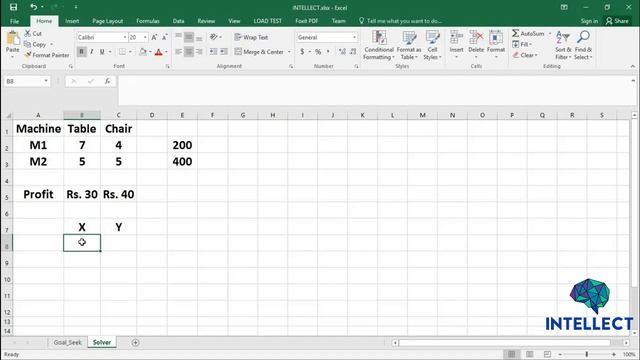The image size is (640, 360).
Task: Switch to the Review ribbon tab
Action: [x=206, y=21]
